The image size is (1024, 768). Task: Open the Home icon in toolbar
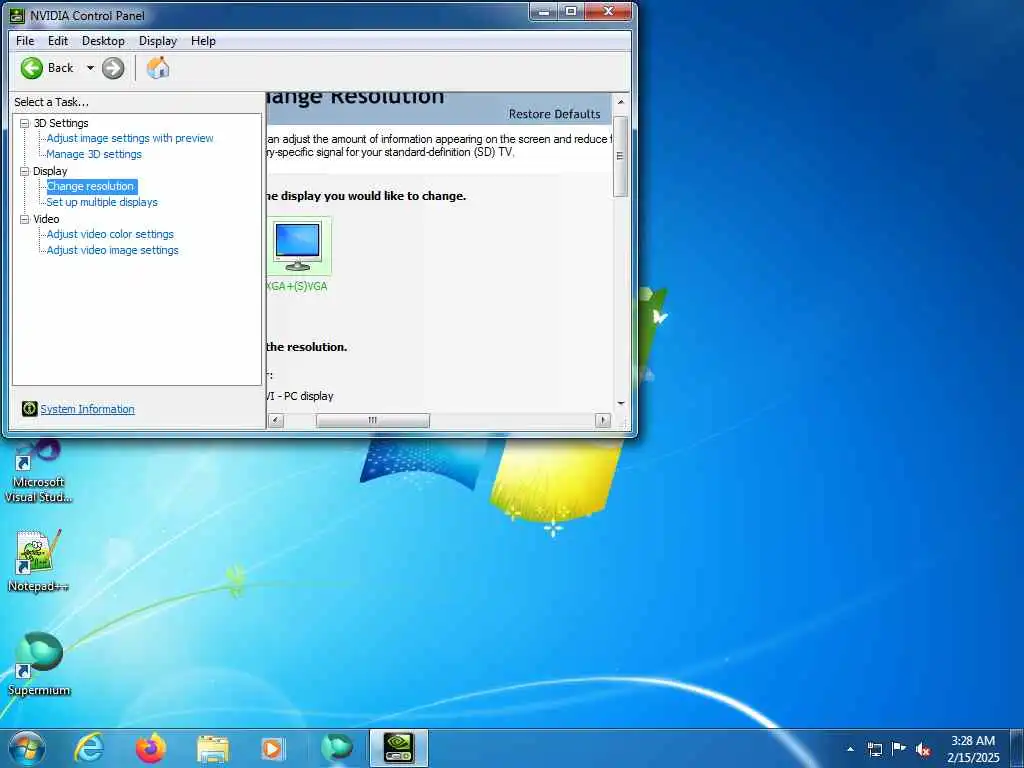click(x=157, y=68)
